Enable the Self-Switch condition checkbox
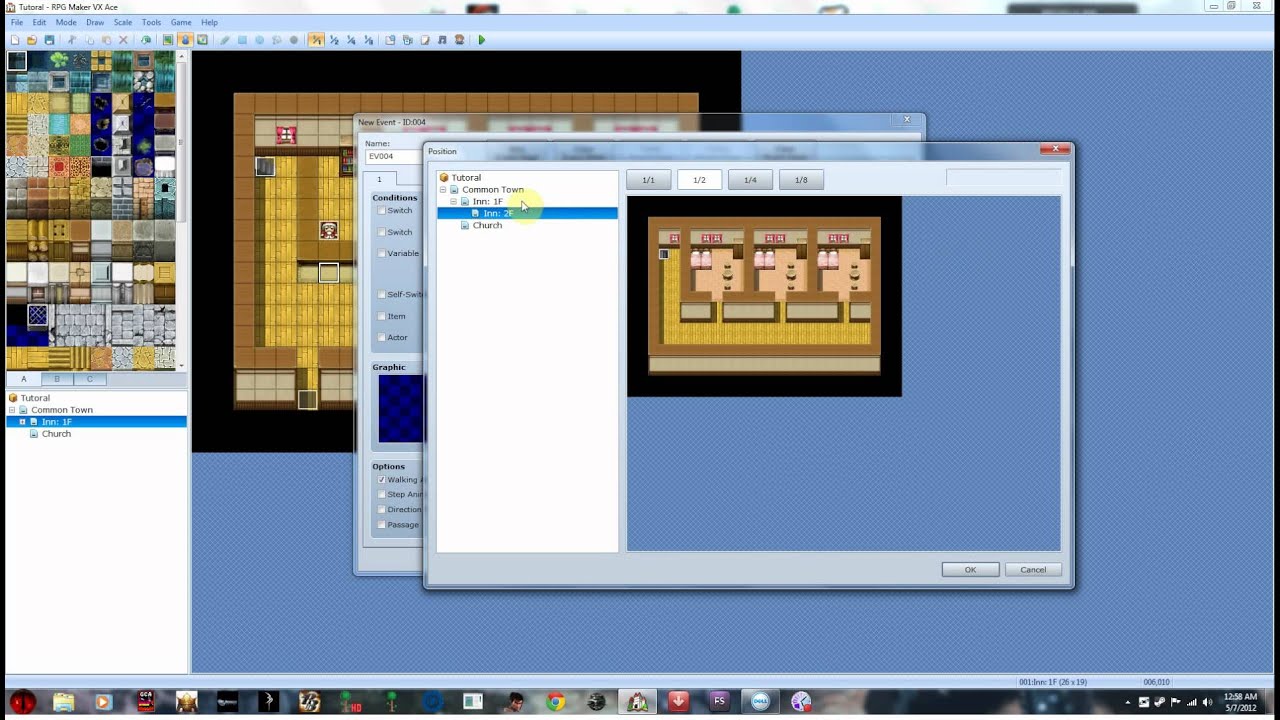 [x=381, y=294]
